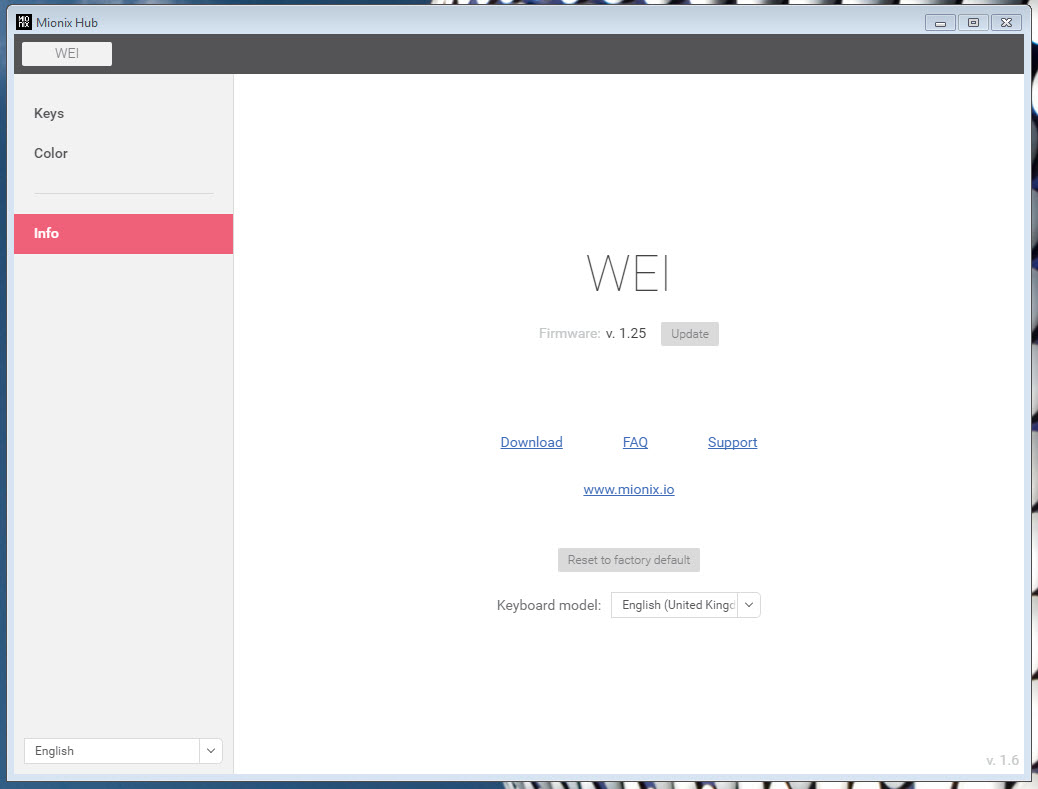The height and width of the screenshot is (789, 1038).
Task: Open the Download link
Action: (532, 442)
